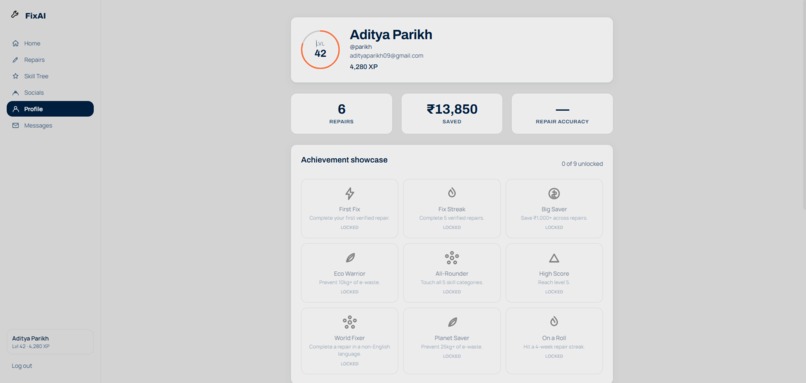
Task: Click the World Fixer achievement title
Action: point(350,338)
